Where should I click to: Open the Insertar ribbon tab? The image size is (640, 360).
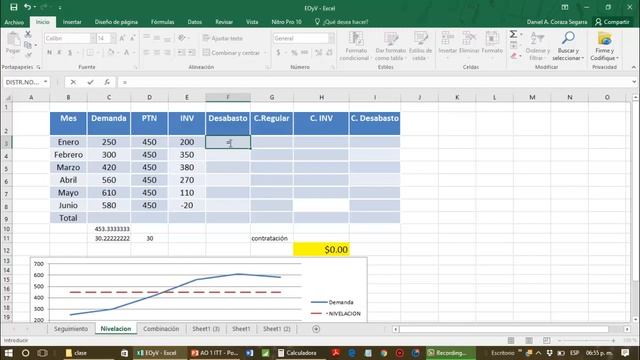(72, 22)
